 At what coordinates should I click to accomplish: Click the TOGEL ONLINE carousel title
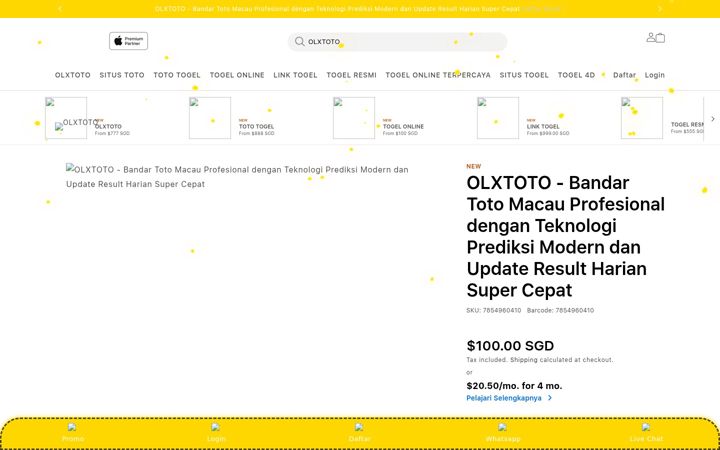tap(403, 126)
